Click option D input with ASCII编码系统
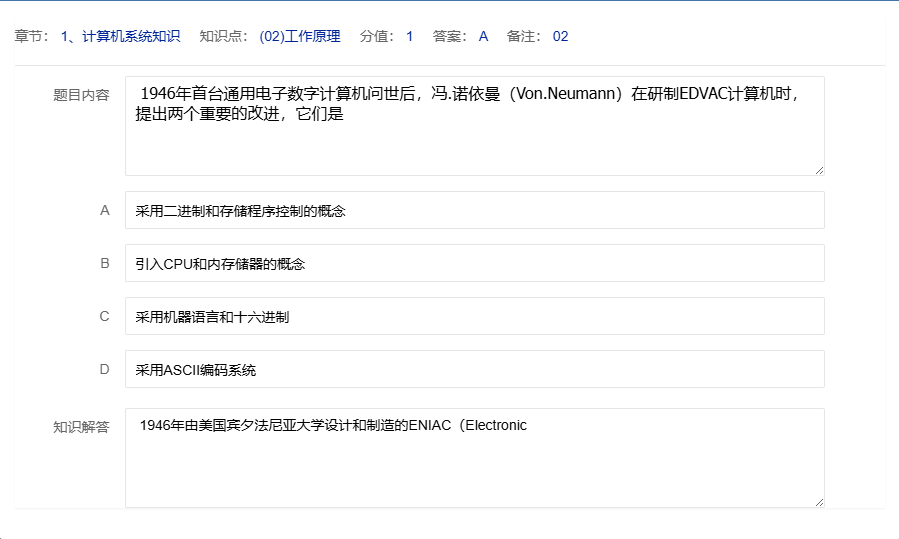This screenshot has width=899, height=539. (474, 369)
